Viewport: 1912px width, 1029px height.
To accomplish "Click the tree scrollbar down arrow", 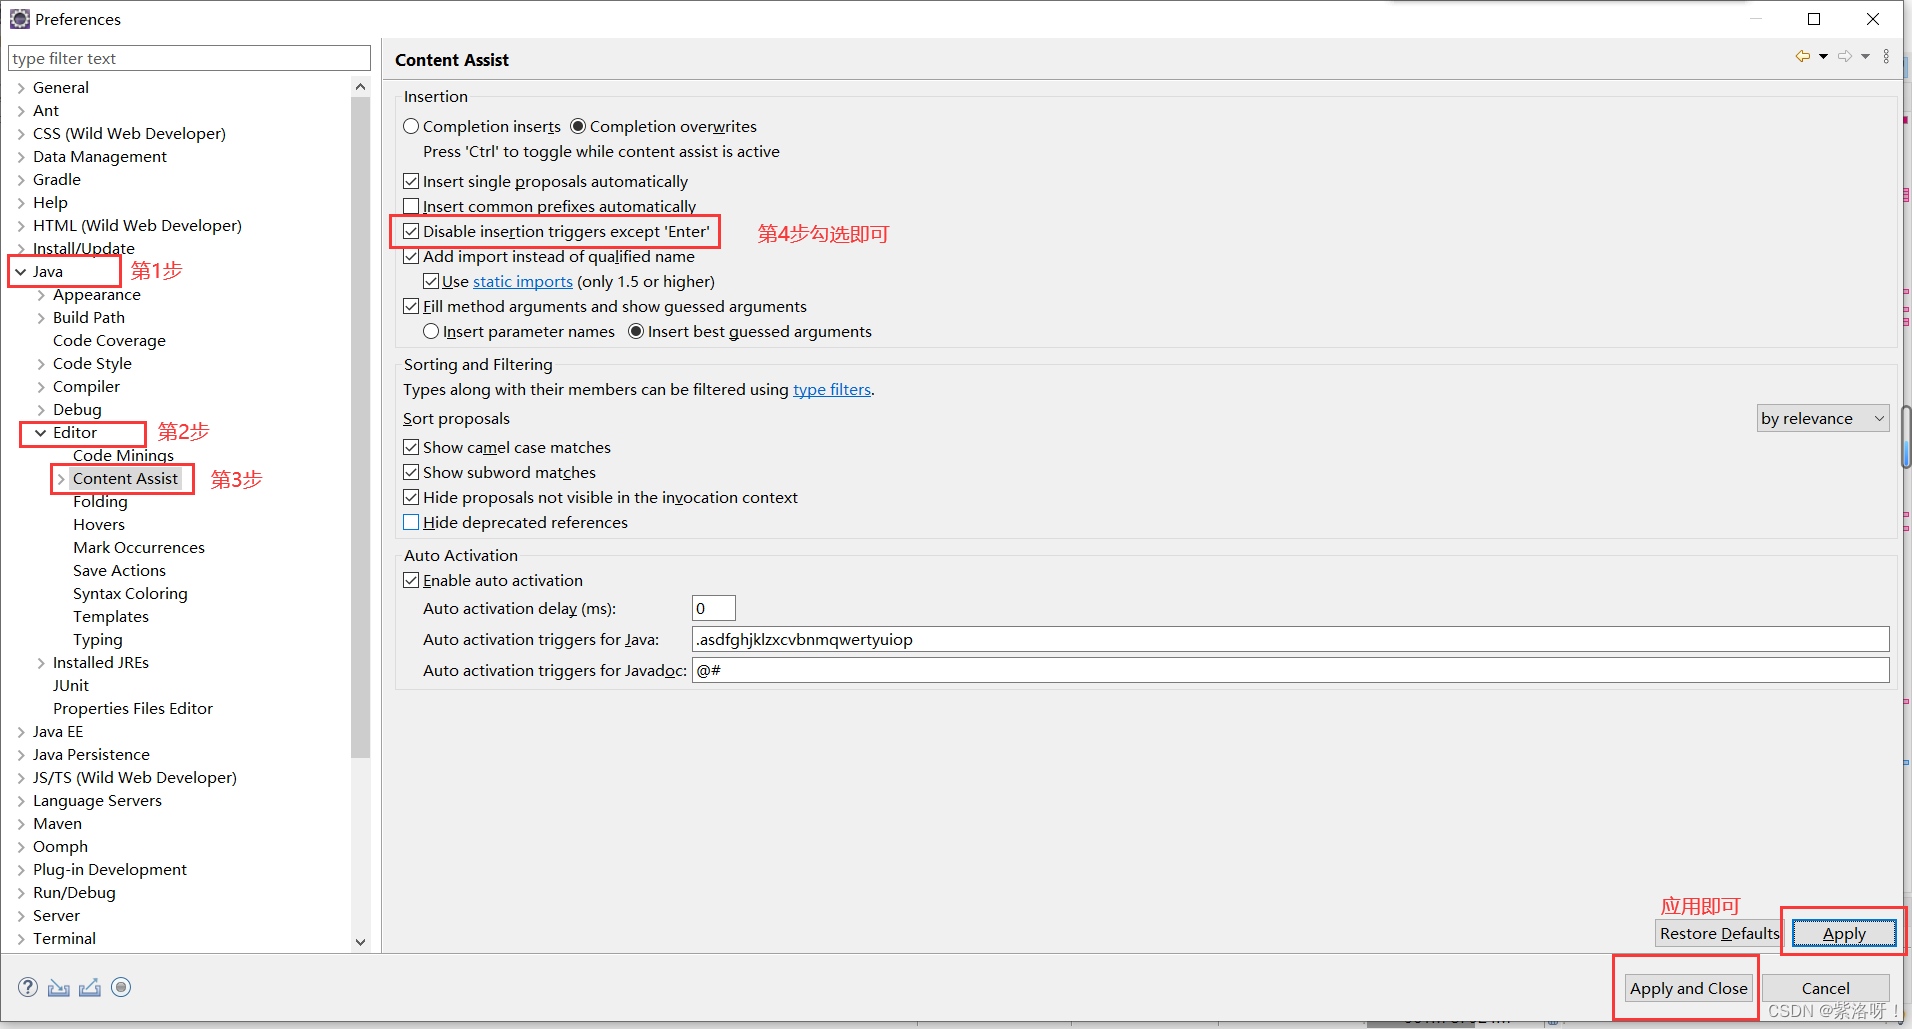I will (x=360, y=941).
